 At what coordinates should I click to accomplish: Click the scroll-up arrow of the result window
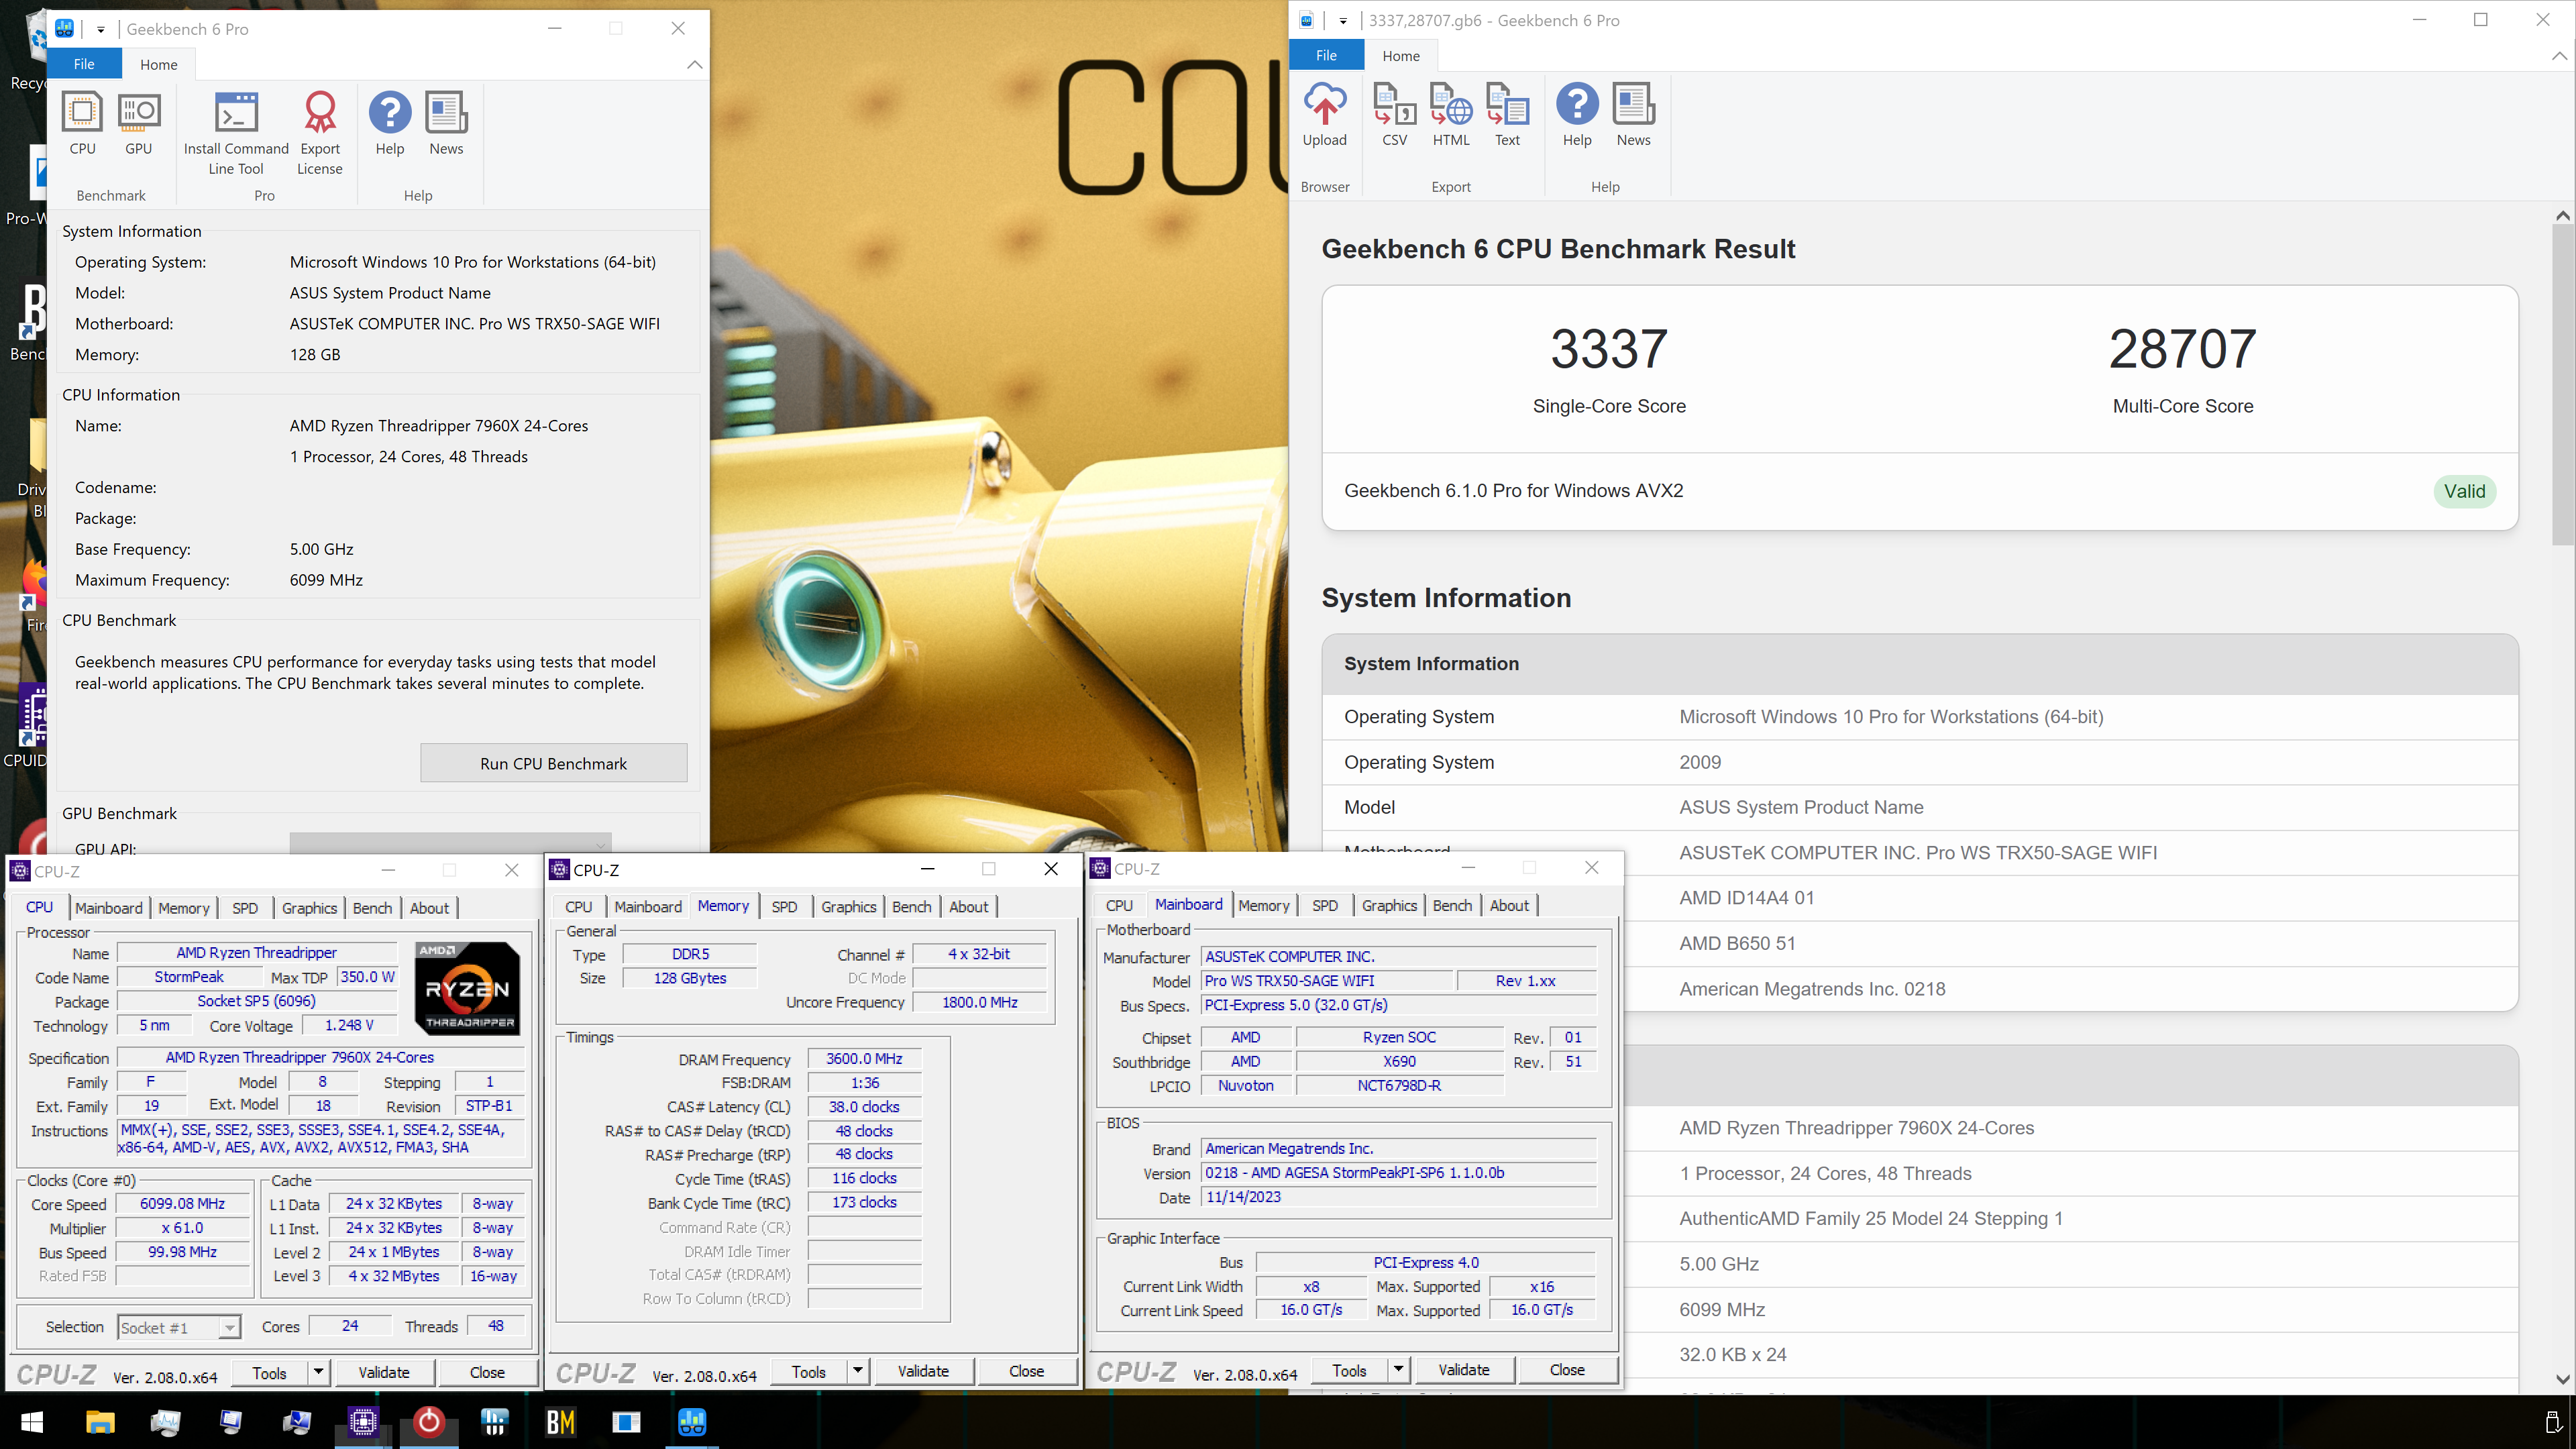(x=2562, y=215)
